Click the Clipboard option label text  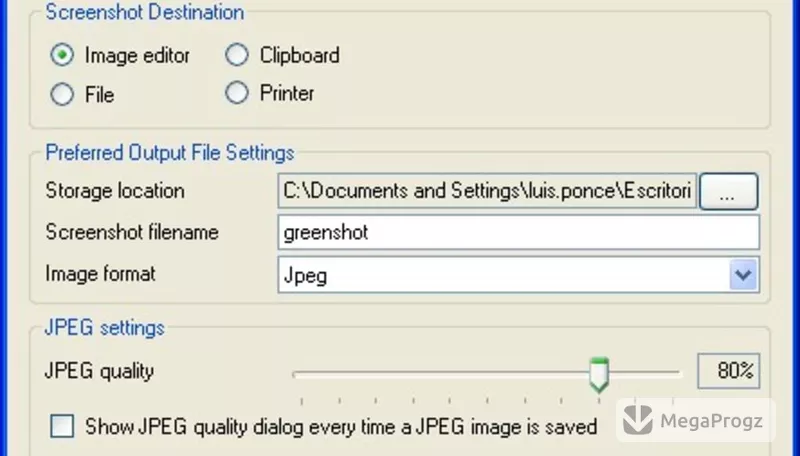(x=299, y=55)
